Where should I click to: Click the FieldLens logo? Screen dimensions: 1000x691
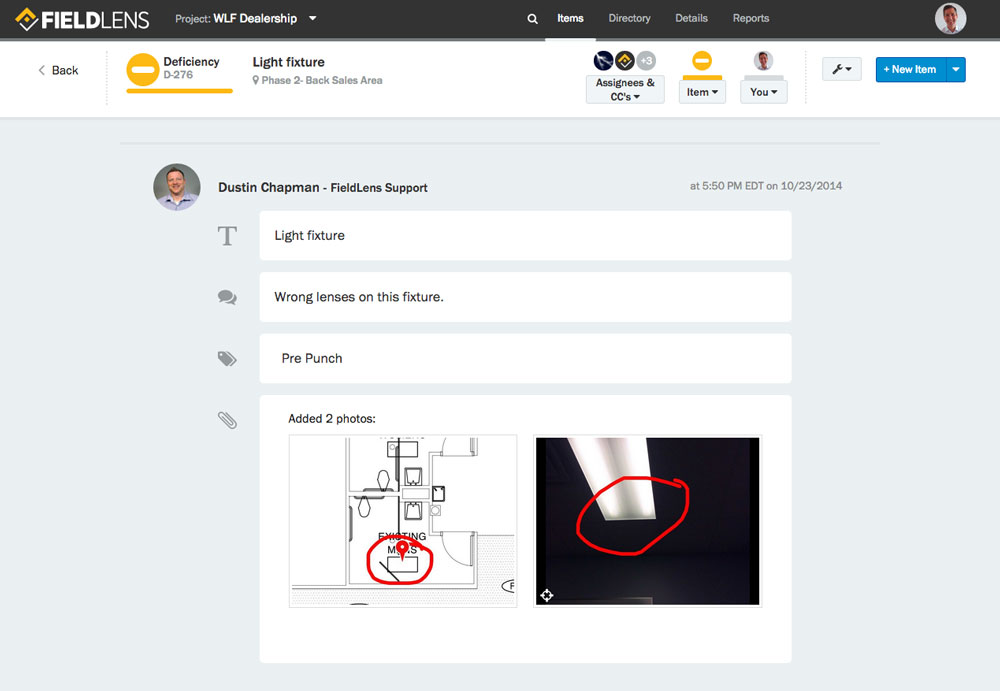(x=82, y=18)
